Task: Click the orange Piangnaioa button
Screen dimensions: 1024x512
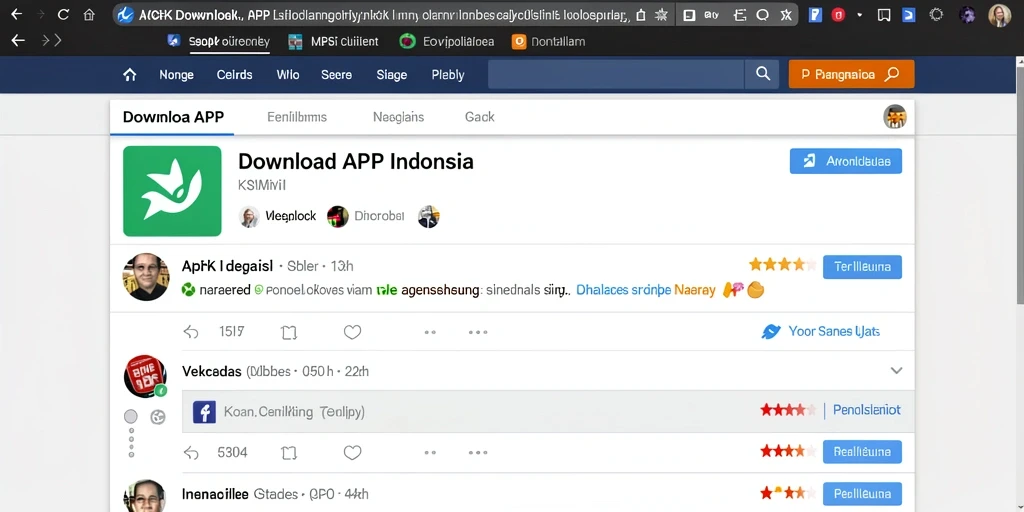Action: [852, 74]
